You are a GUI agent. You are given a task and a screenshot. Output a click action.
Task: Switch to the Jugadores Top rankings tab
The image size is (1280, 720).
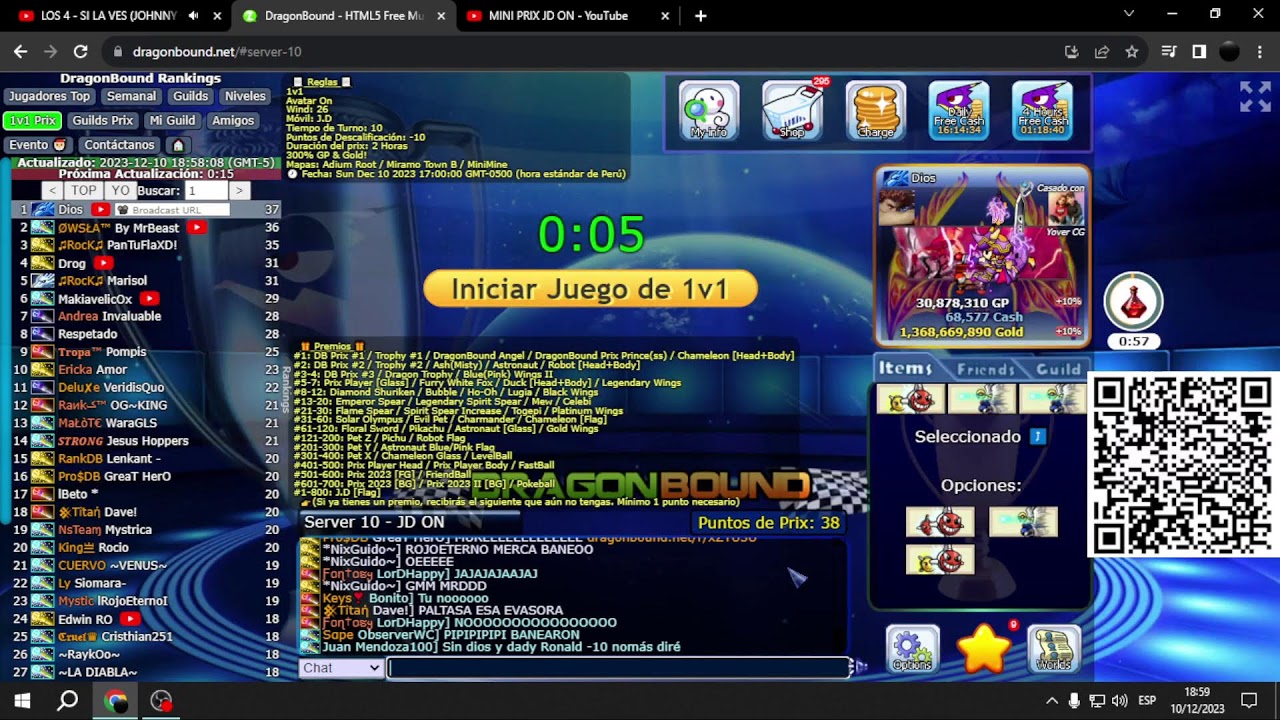[49, 97]
